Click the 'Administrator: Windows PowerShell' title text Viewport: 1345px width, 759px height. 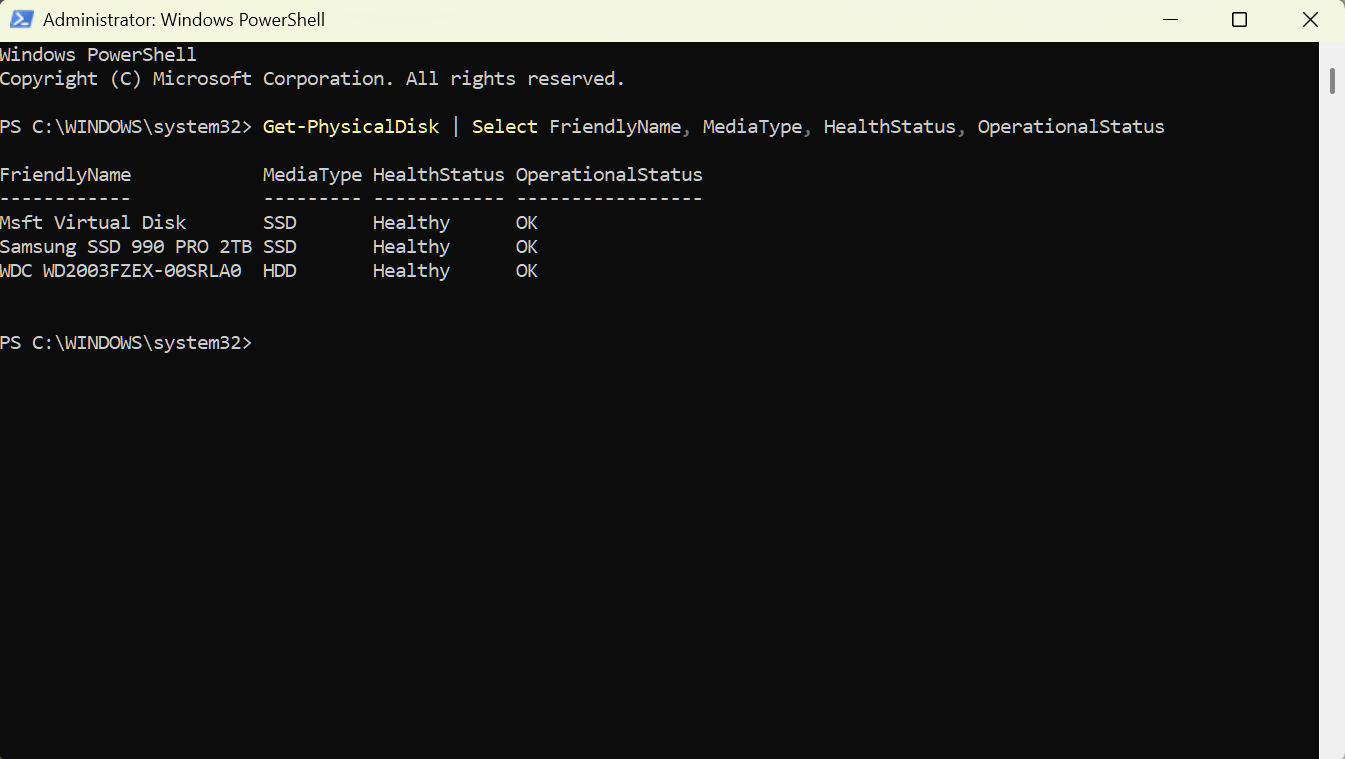click(184, 20)
